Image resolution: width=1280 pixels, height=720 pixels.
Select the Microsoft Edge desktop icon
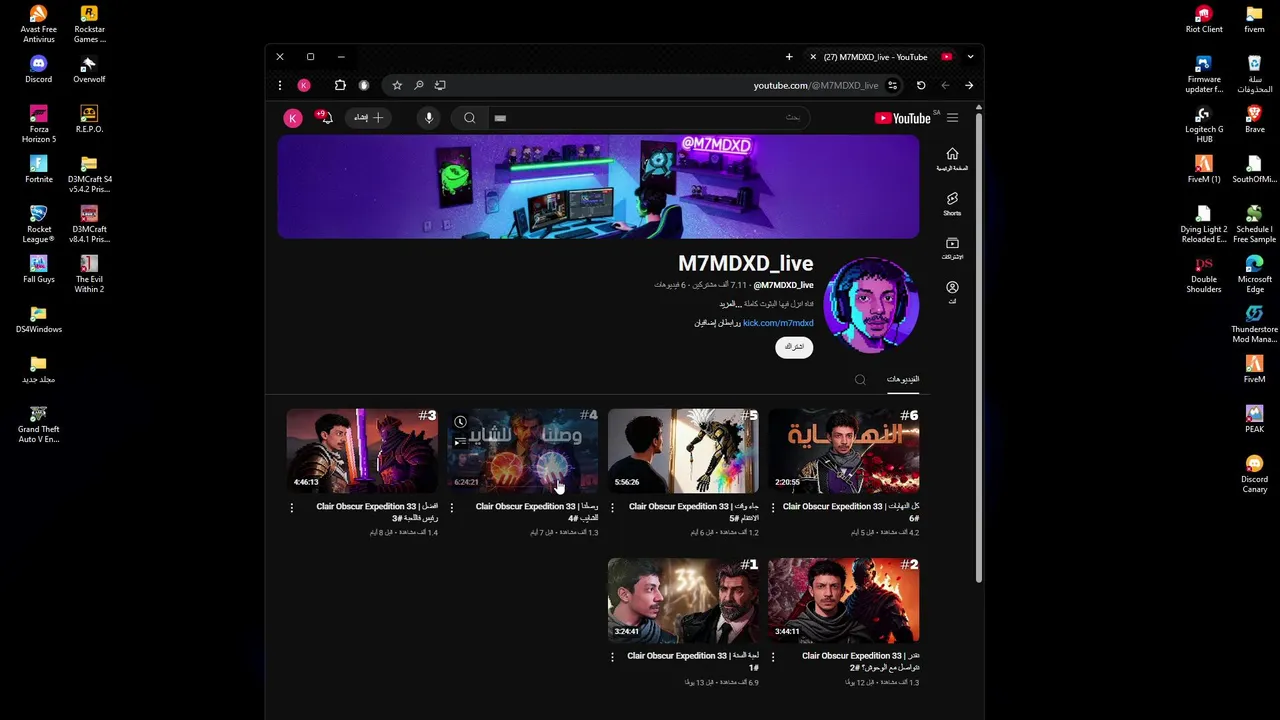1254,274
